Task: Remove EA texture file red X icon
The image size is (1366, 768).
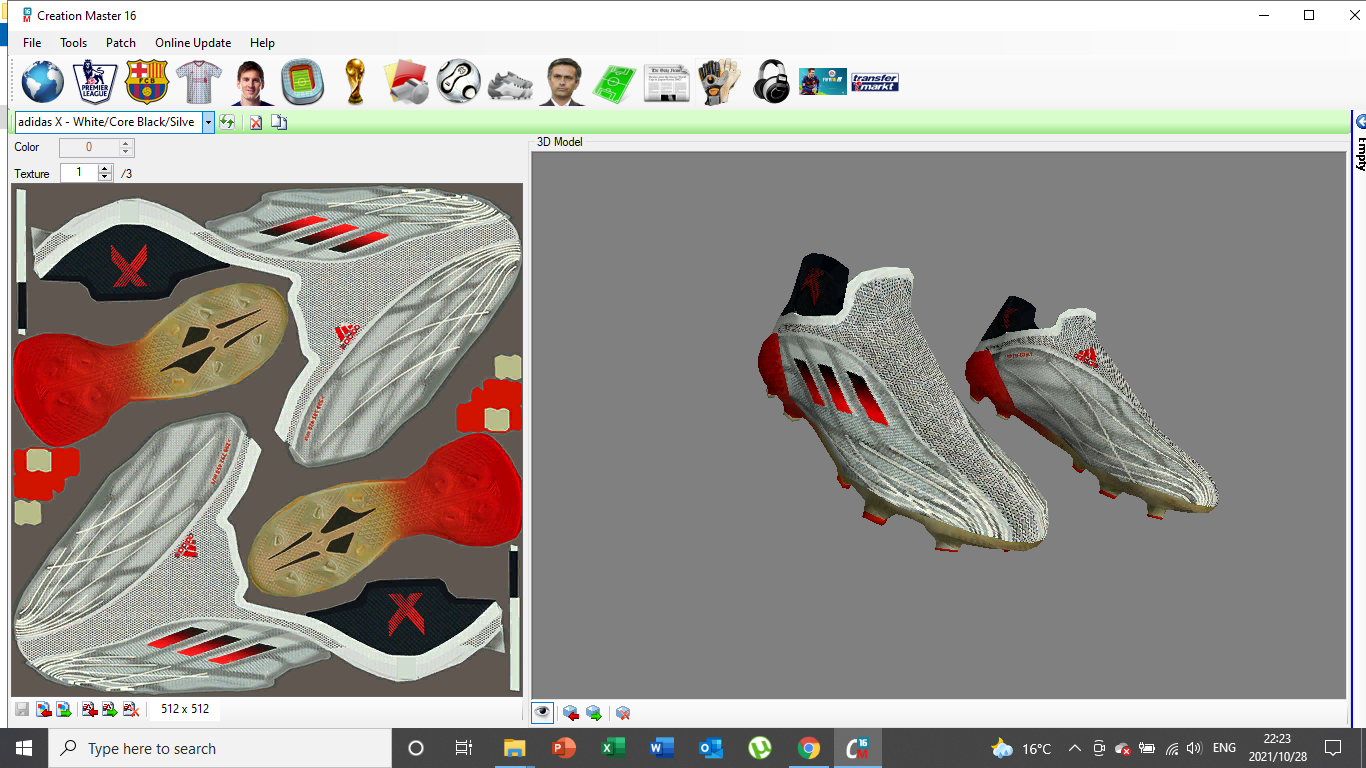Action: point(130,710)
